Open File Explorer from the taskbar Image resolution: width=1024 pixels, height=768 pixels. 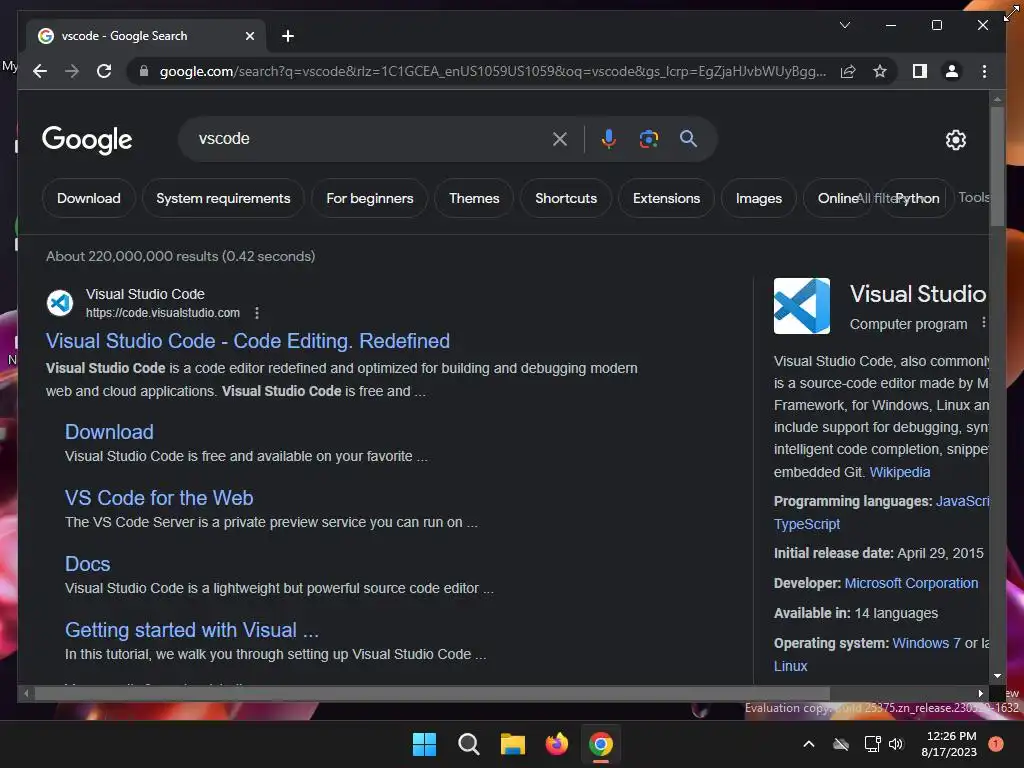point(513,744)
